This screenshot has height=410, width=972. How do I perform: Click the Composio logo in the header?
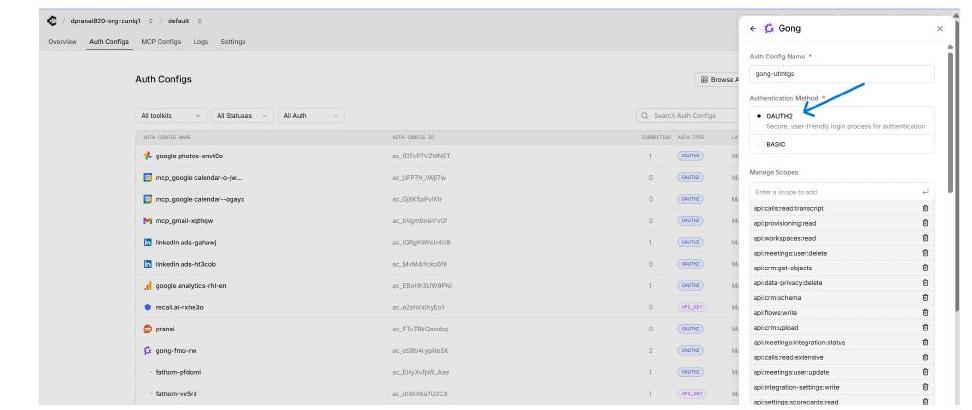[52, 21]
